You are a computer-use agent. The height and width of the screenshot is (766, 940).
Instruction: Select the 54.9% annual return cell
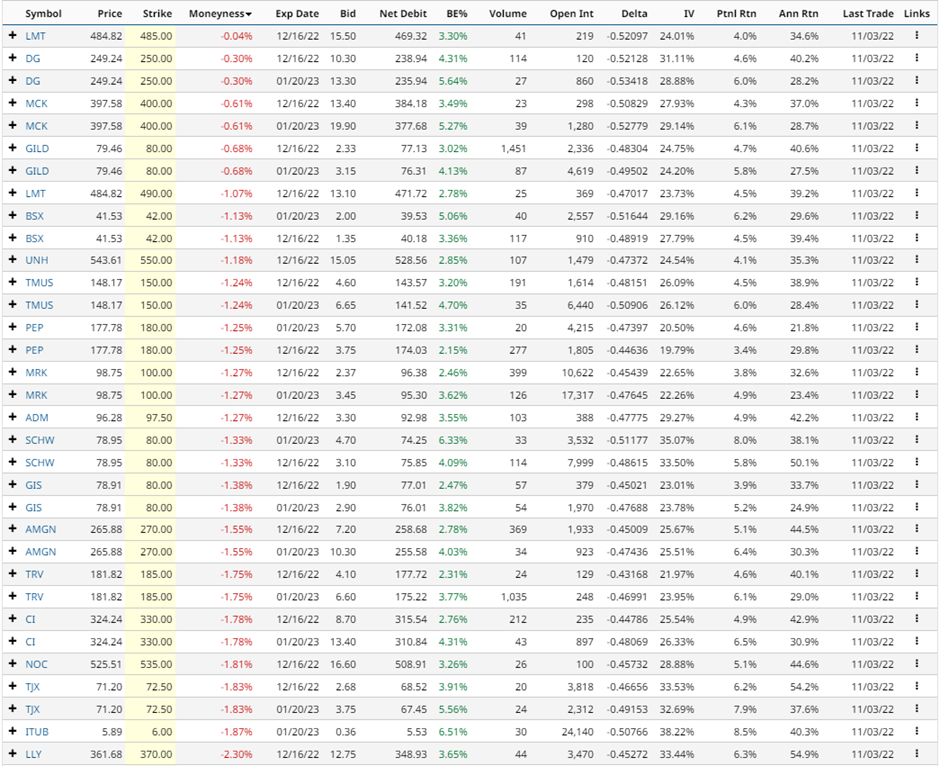click(x=804, y=754)
